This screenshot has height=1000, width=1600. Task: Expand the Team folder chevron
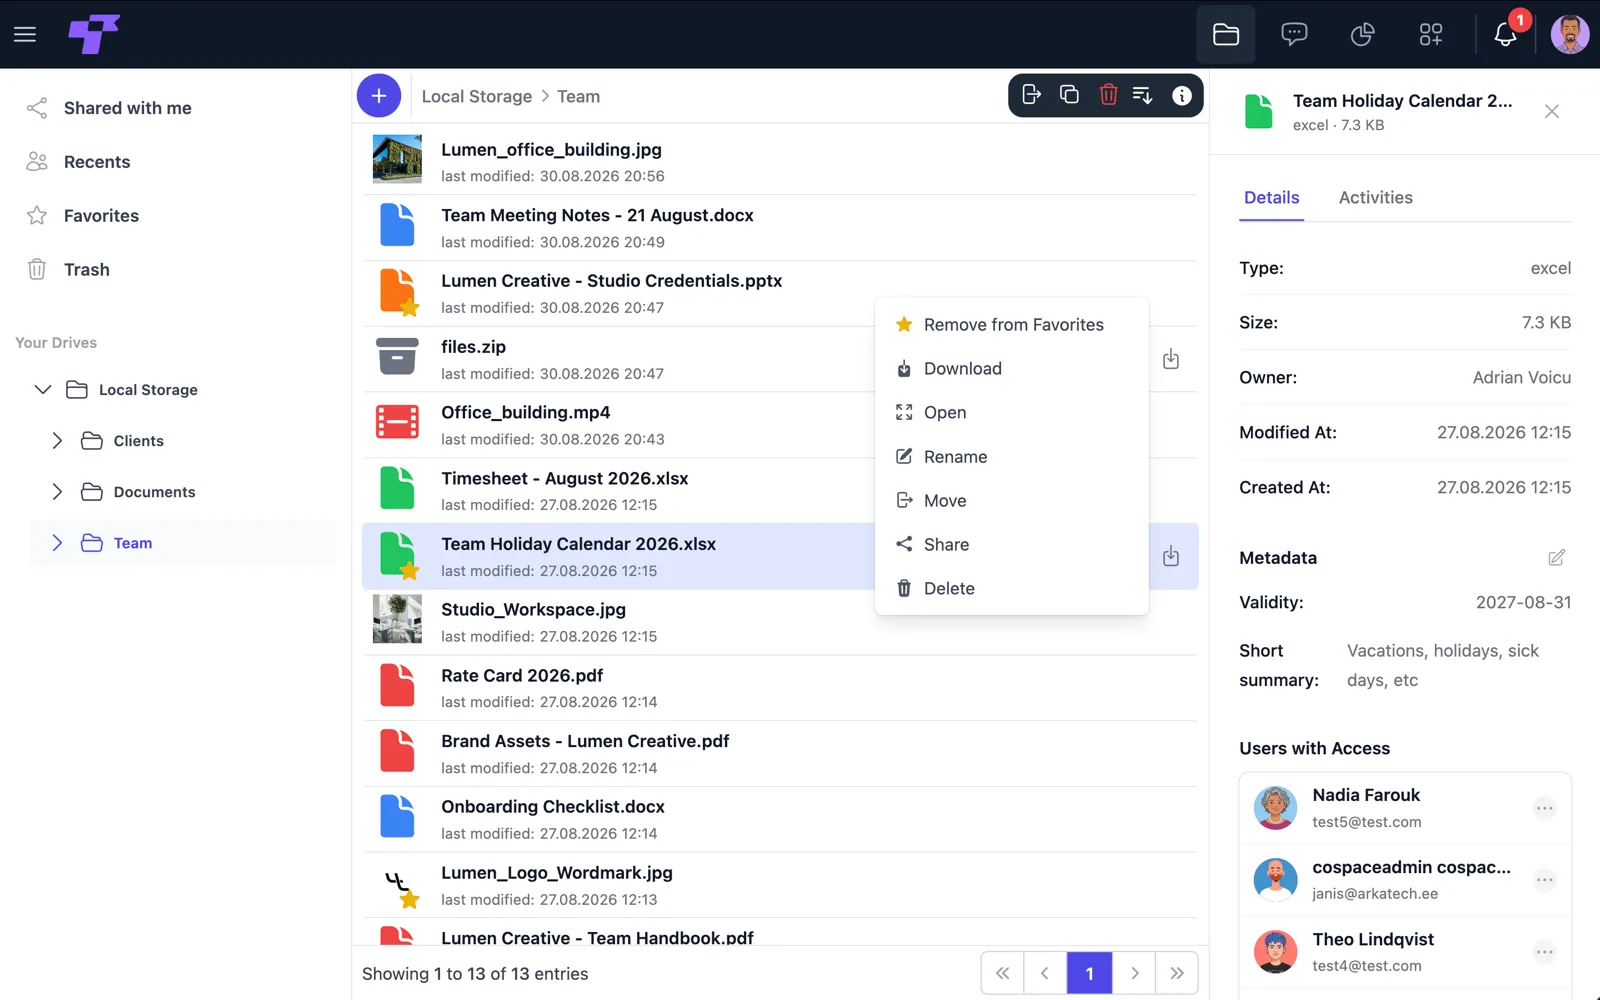(57, 542)
